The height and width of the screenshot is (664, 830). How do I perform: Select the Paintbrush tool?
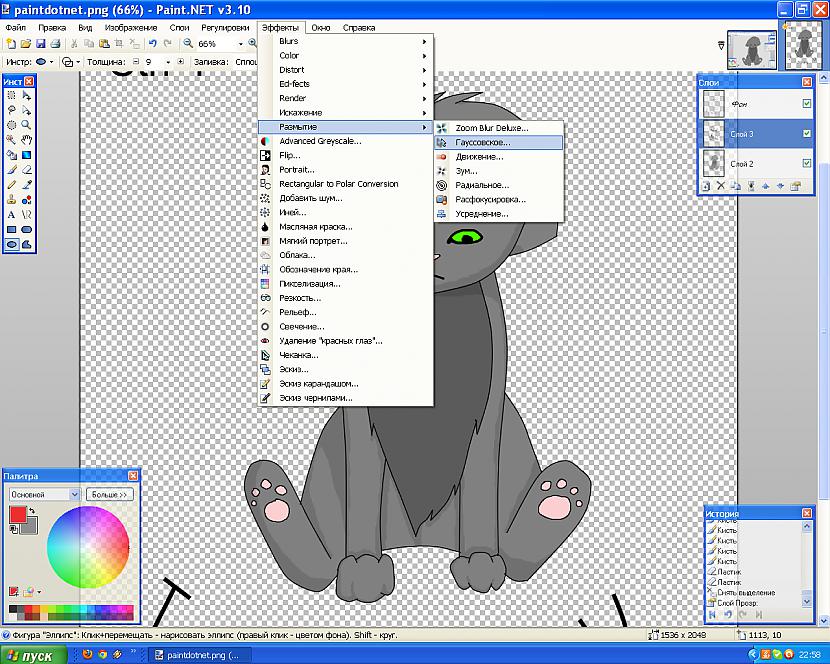pos(11,170)
